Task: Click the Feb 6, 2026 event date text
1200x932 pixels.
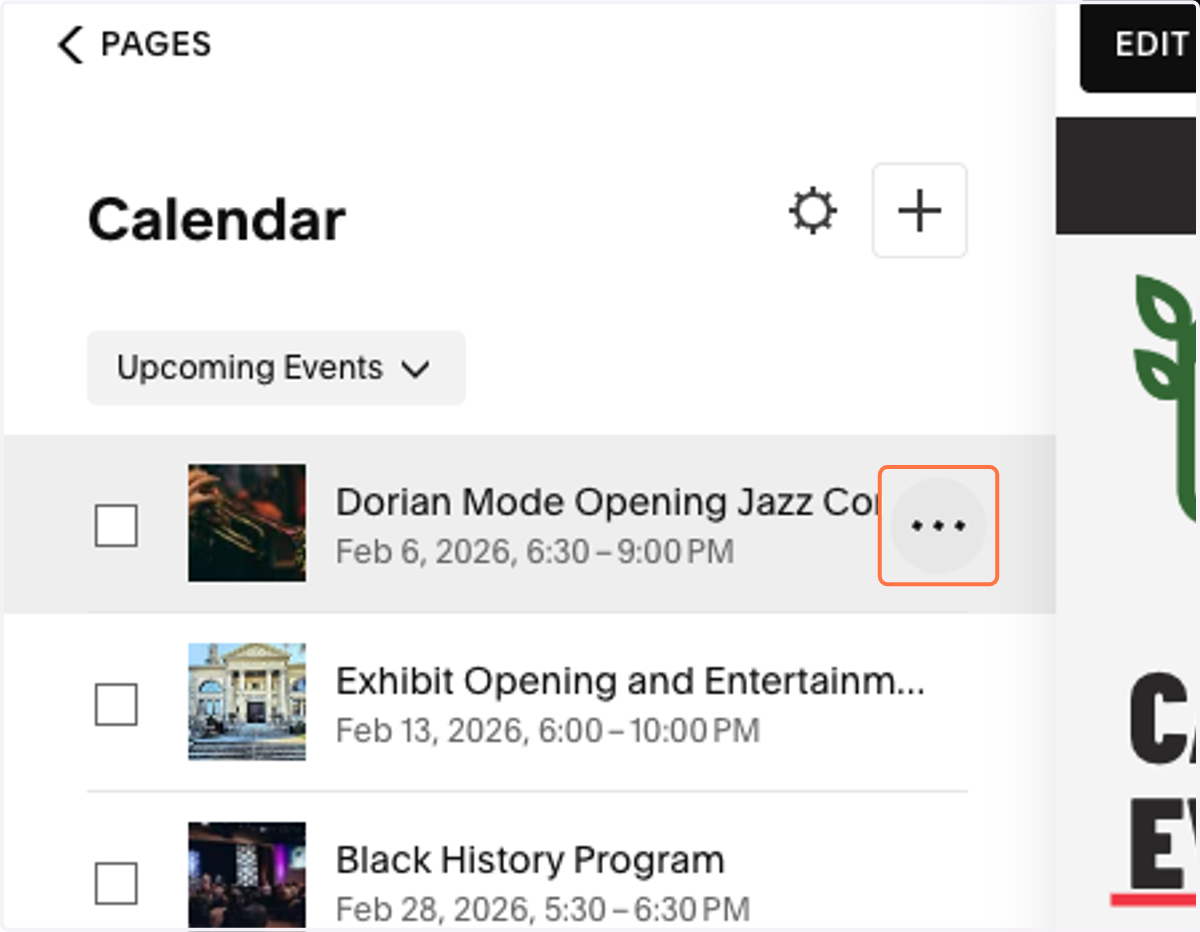Action: 535,551
